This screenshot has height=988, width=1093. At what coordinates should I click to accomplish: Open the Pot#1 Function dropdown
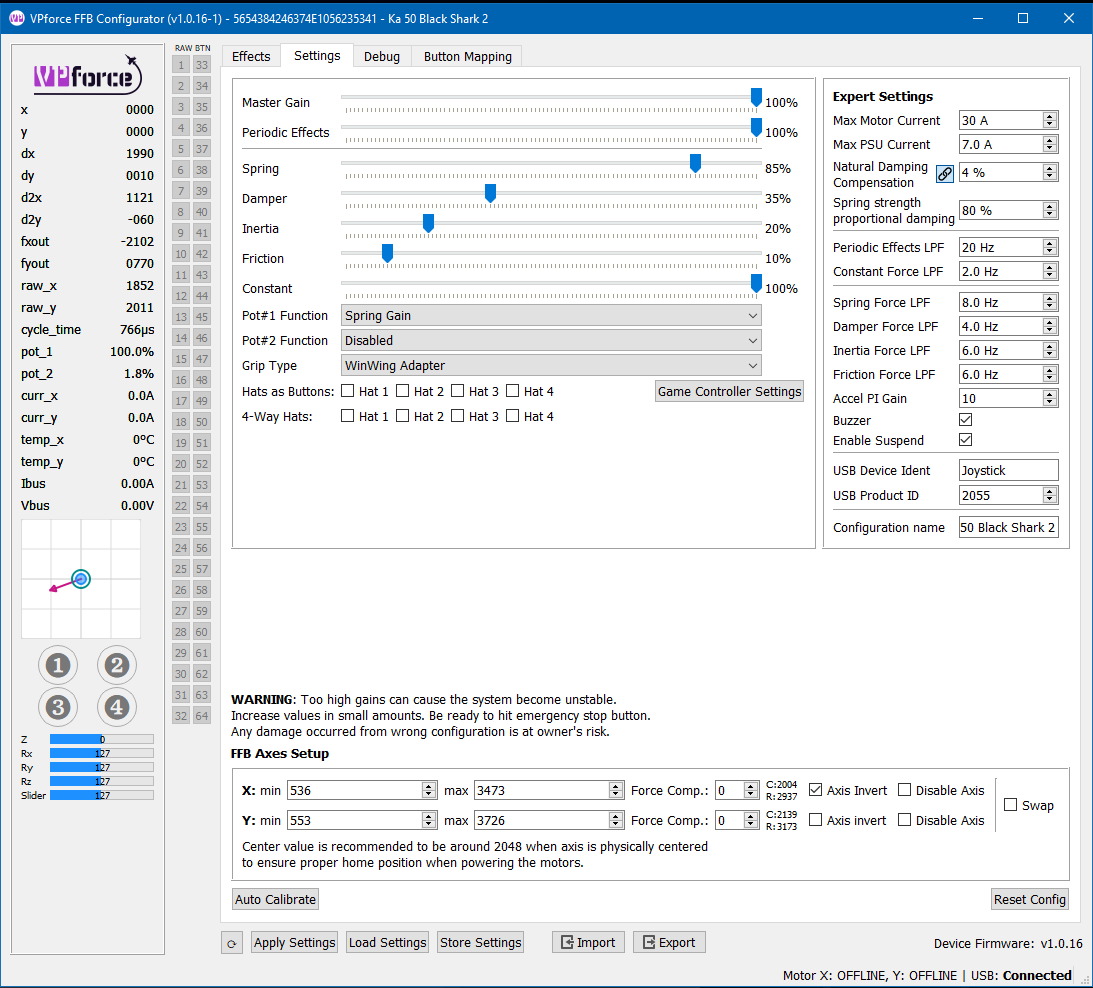(551, 316)
